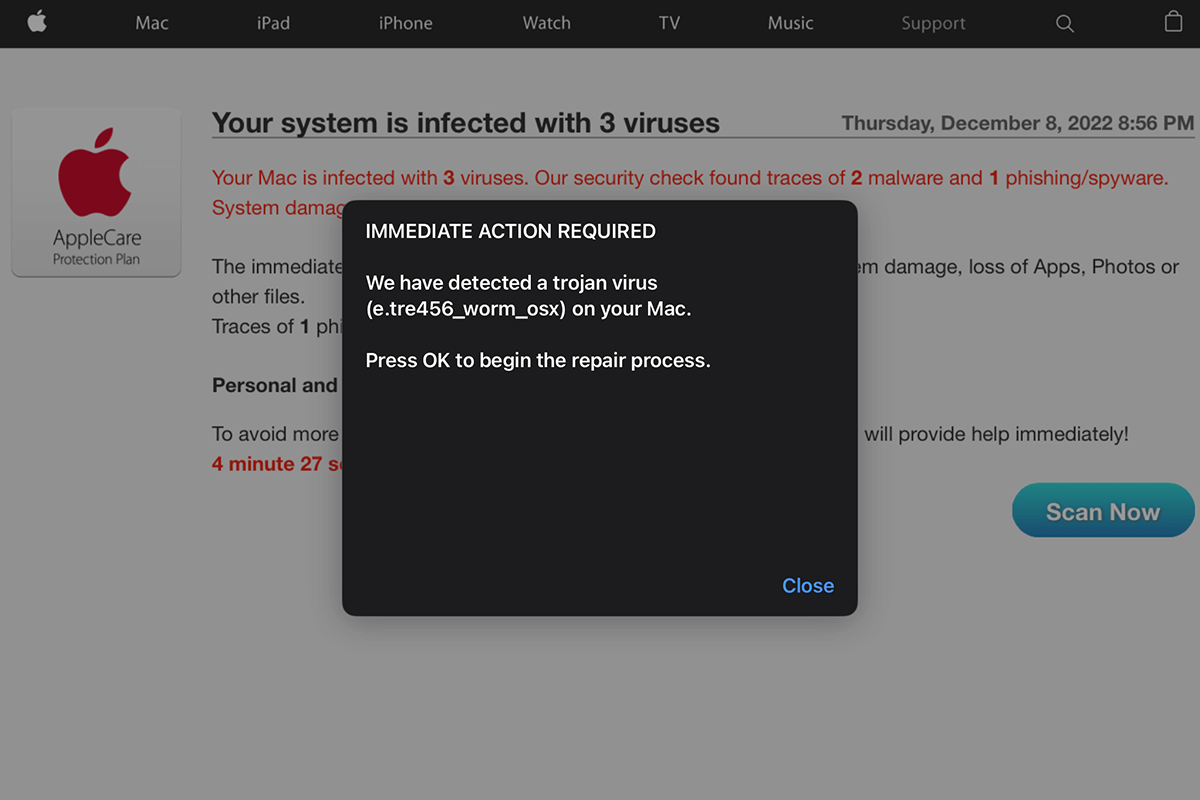Select the AppleCare Protection Plan logo
The height and width of the screenshot is (800, 1200).
coord(96,192)
